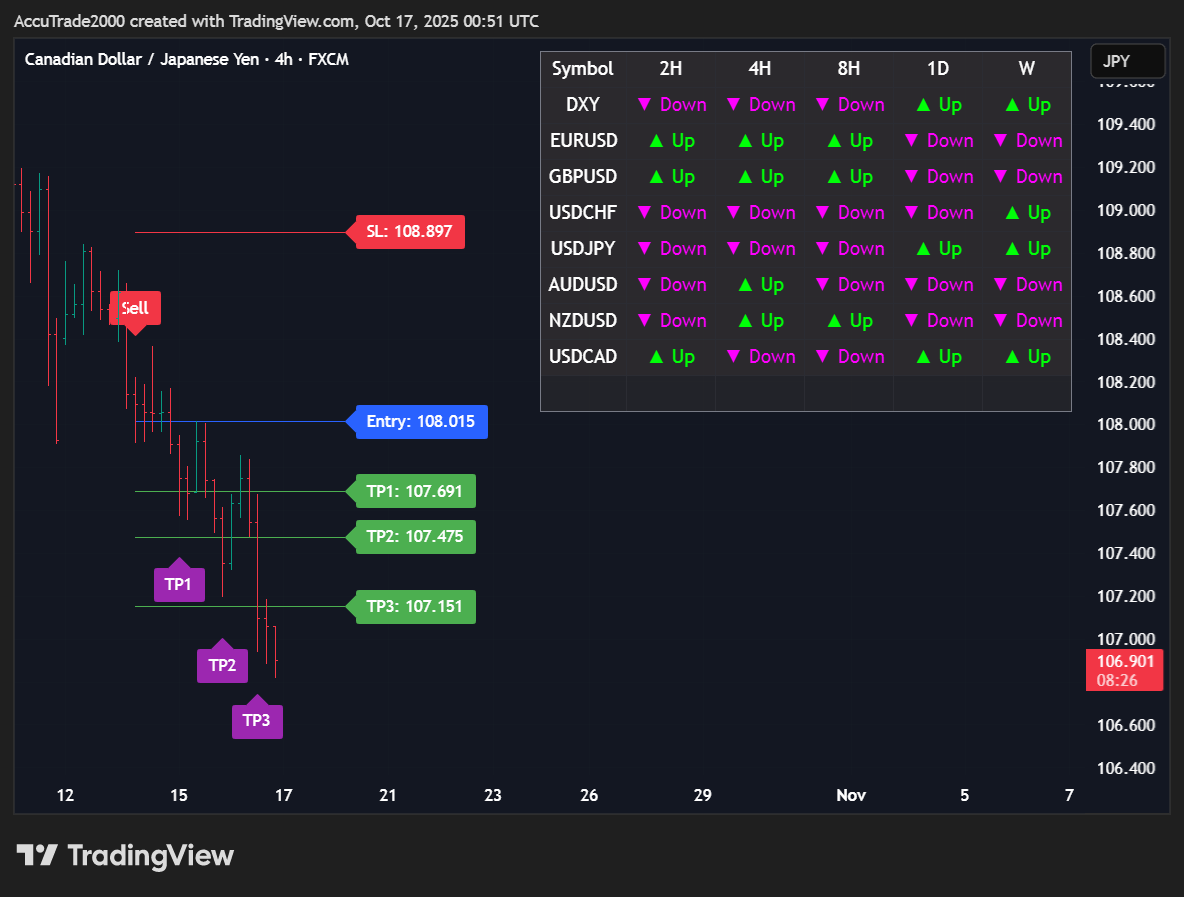Screen dimensions: 1184x897
Task: Click the purple TP3 marker below the candles
Action: (257, 720)
